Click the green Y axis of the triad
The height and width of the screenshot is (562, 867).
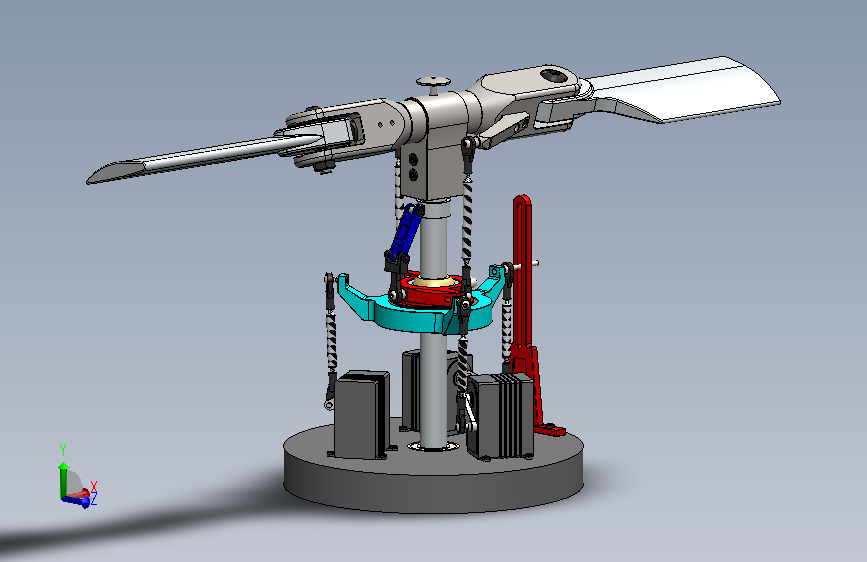63,478
